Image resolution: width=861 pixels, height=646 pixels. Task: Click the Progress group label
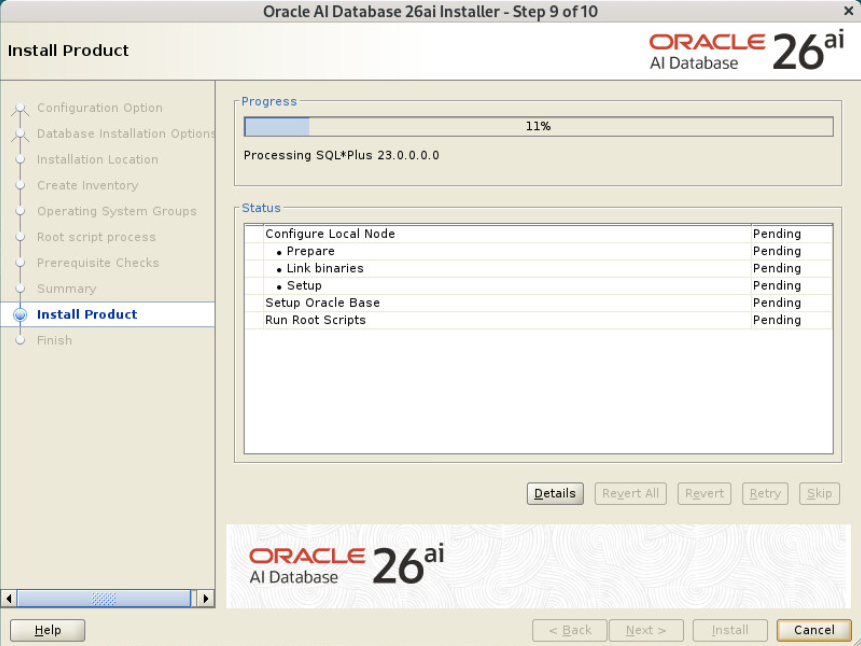269,102
